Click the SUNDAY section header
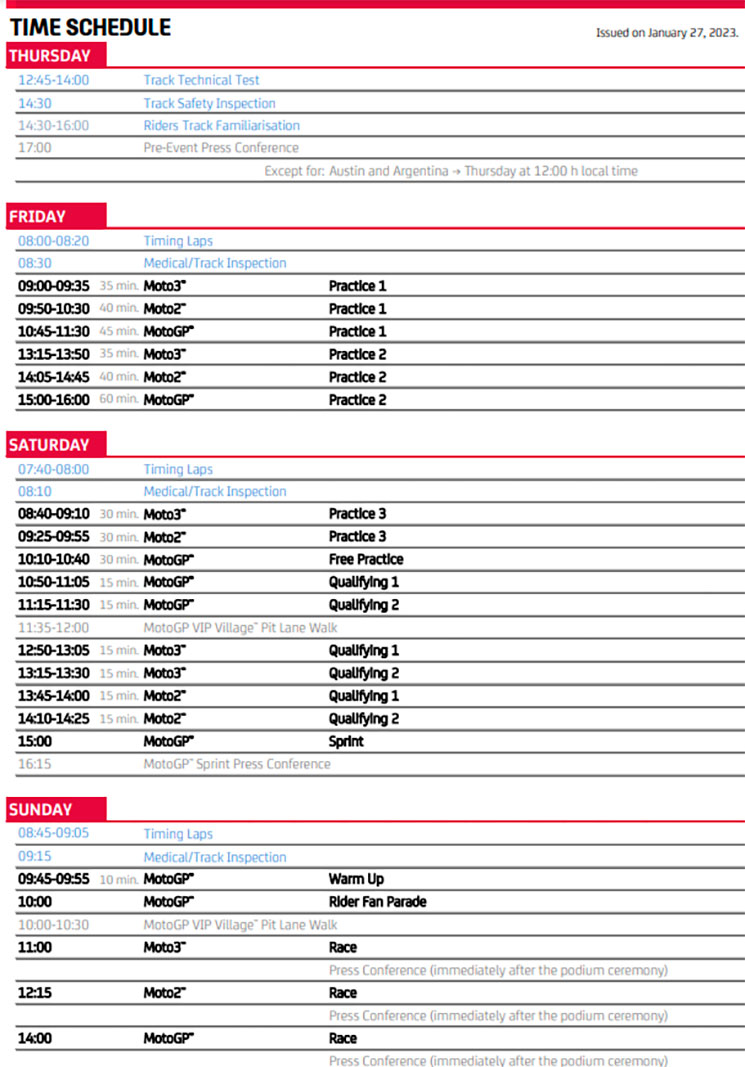 (x=56, y=809)
